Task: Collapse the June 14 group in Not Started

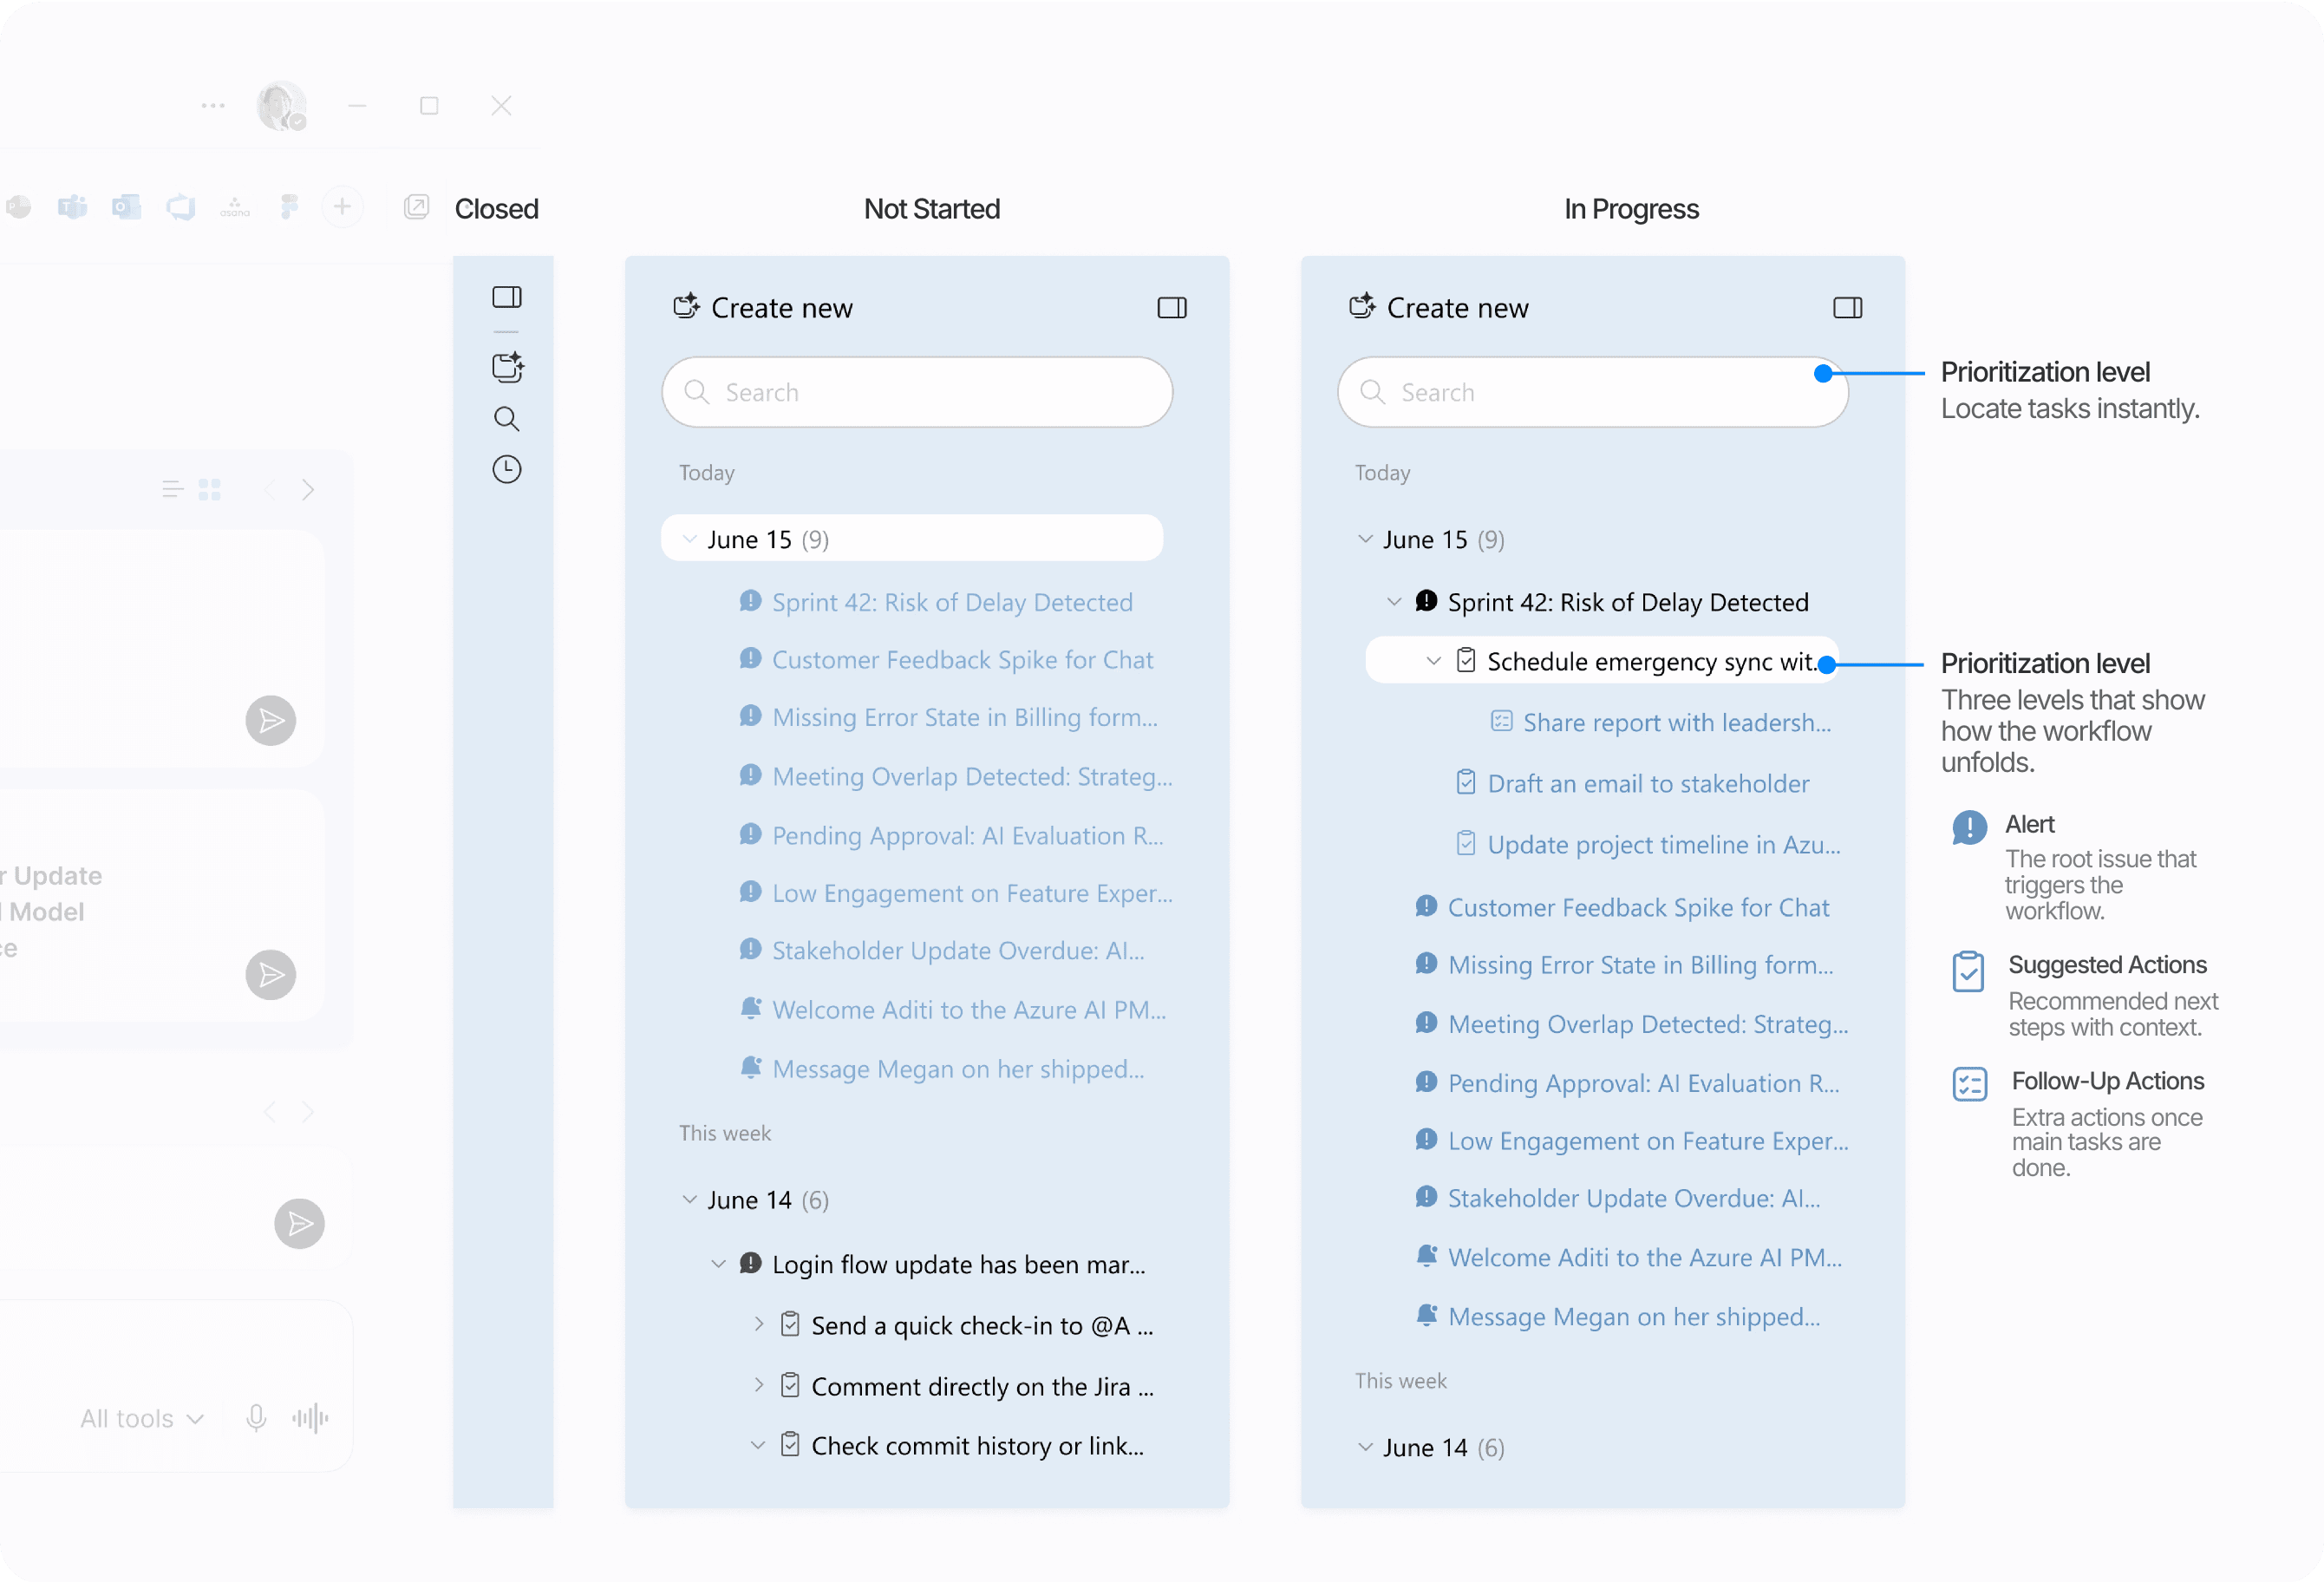Action: click(x=690, y=1199)
